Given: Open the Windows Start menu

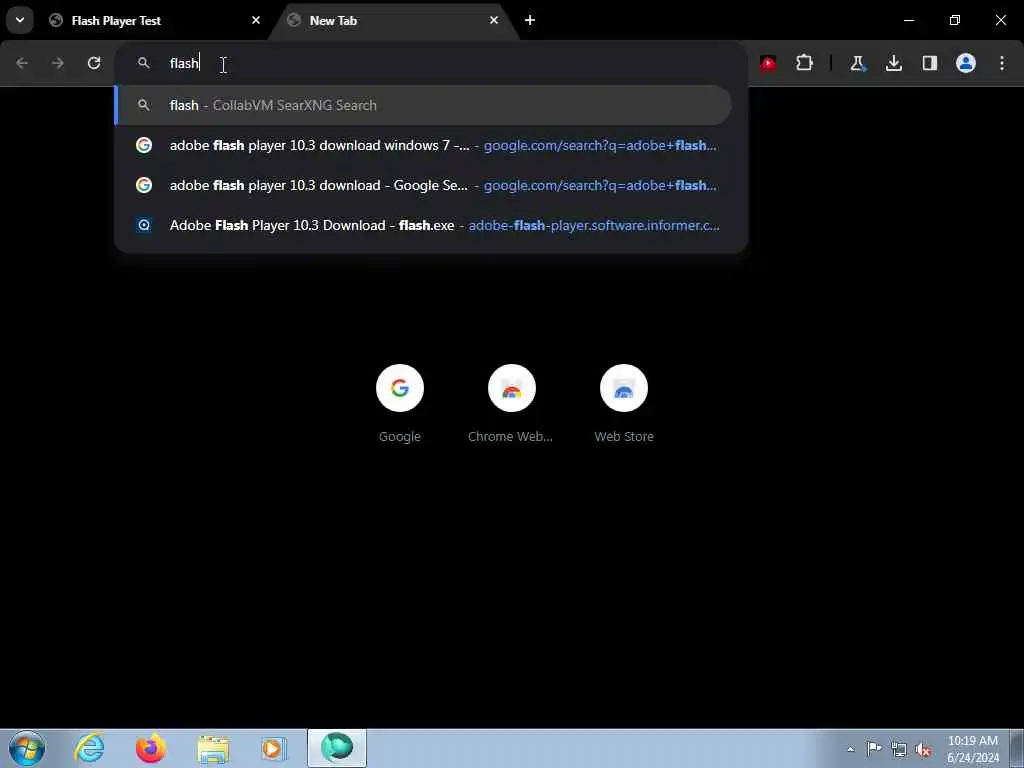Looking at the screenshot, I should (x=27, y=748).
